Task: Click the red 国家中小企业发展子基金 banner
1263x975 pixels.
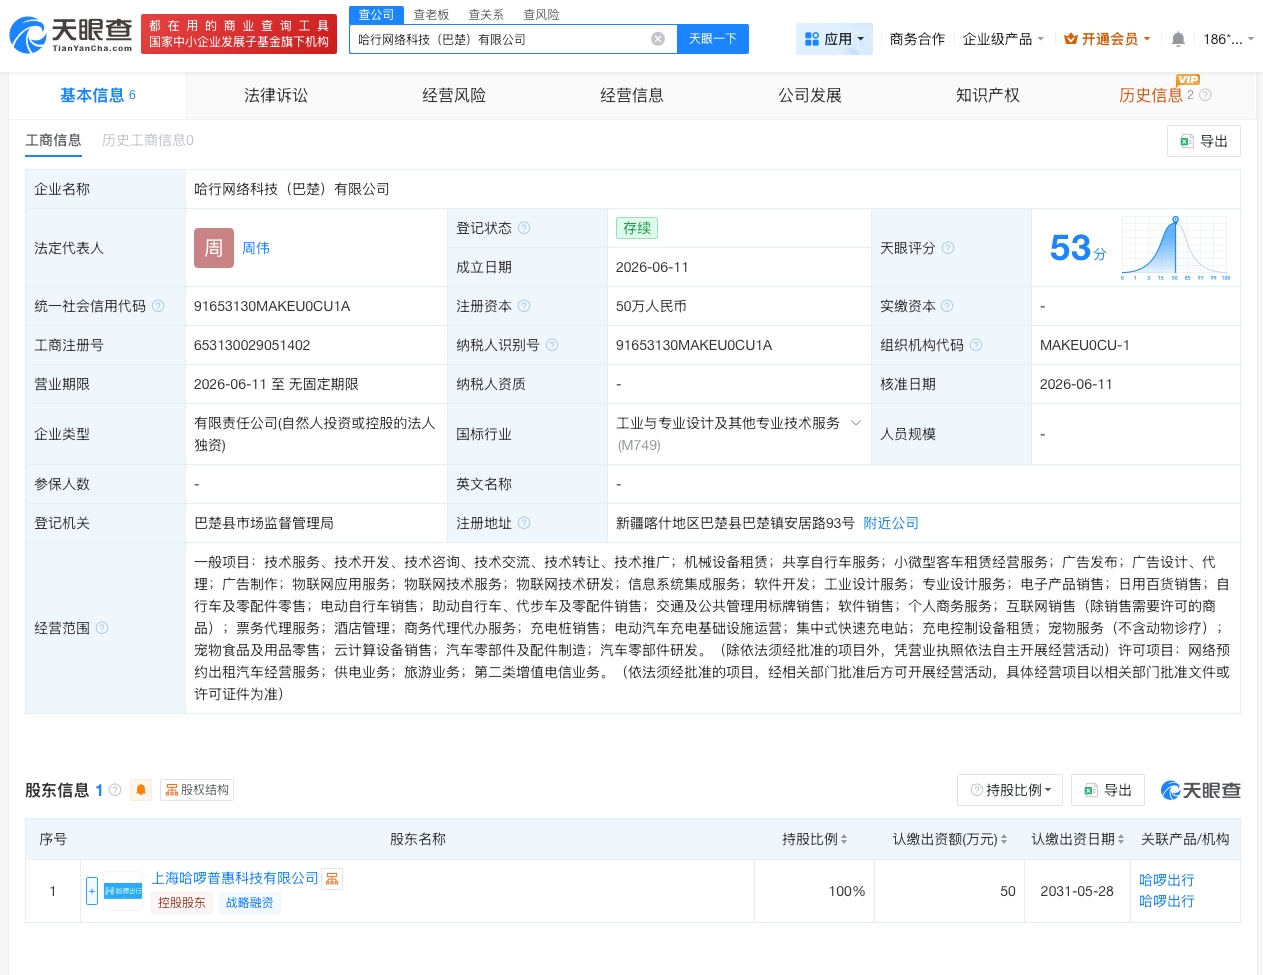Action: [239, 34]
